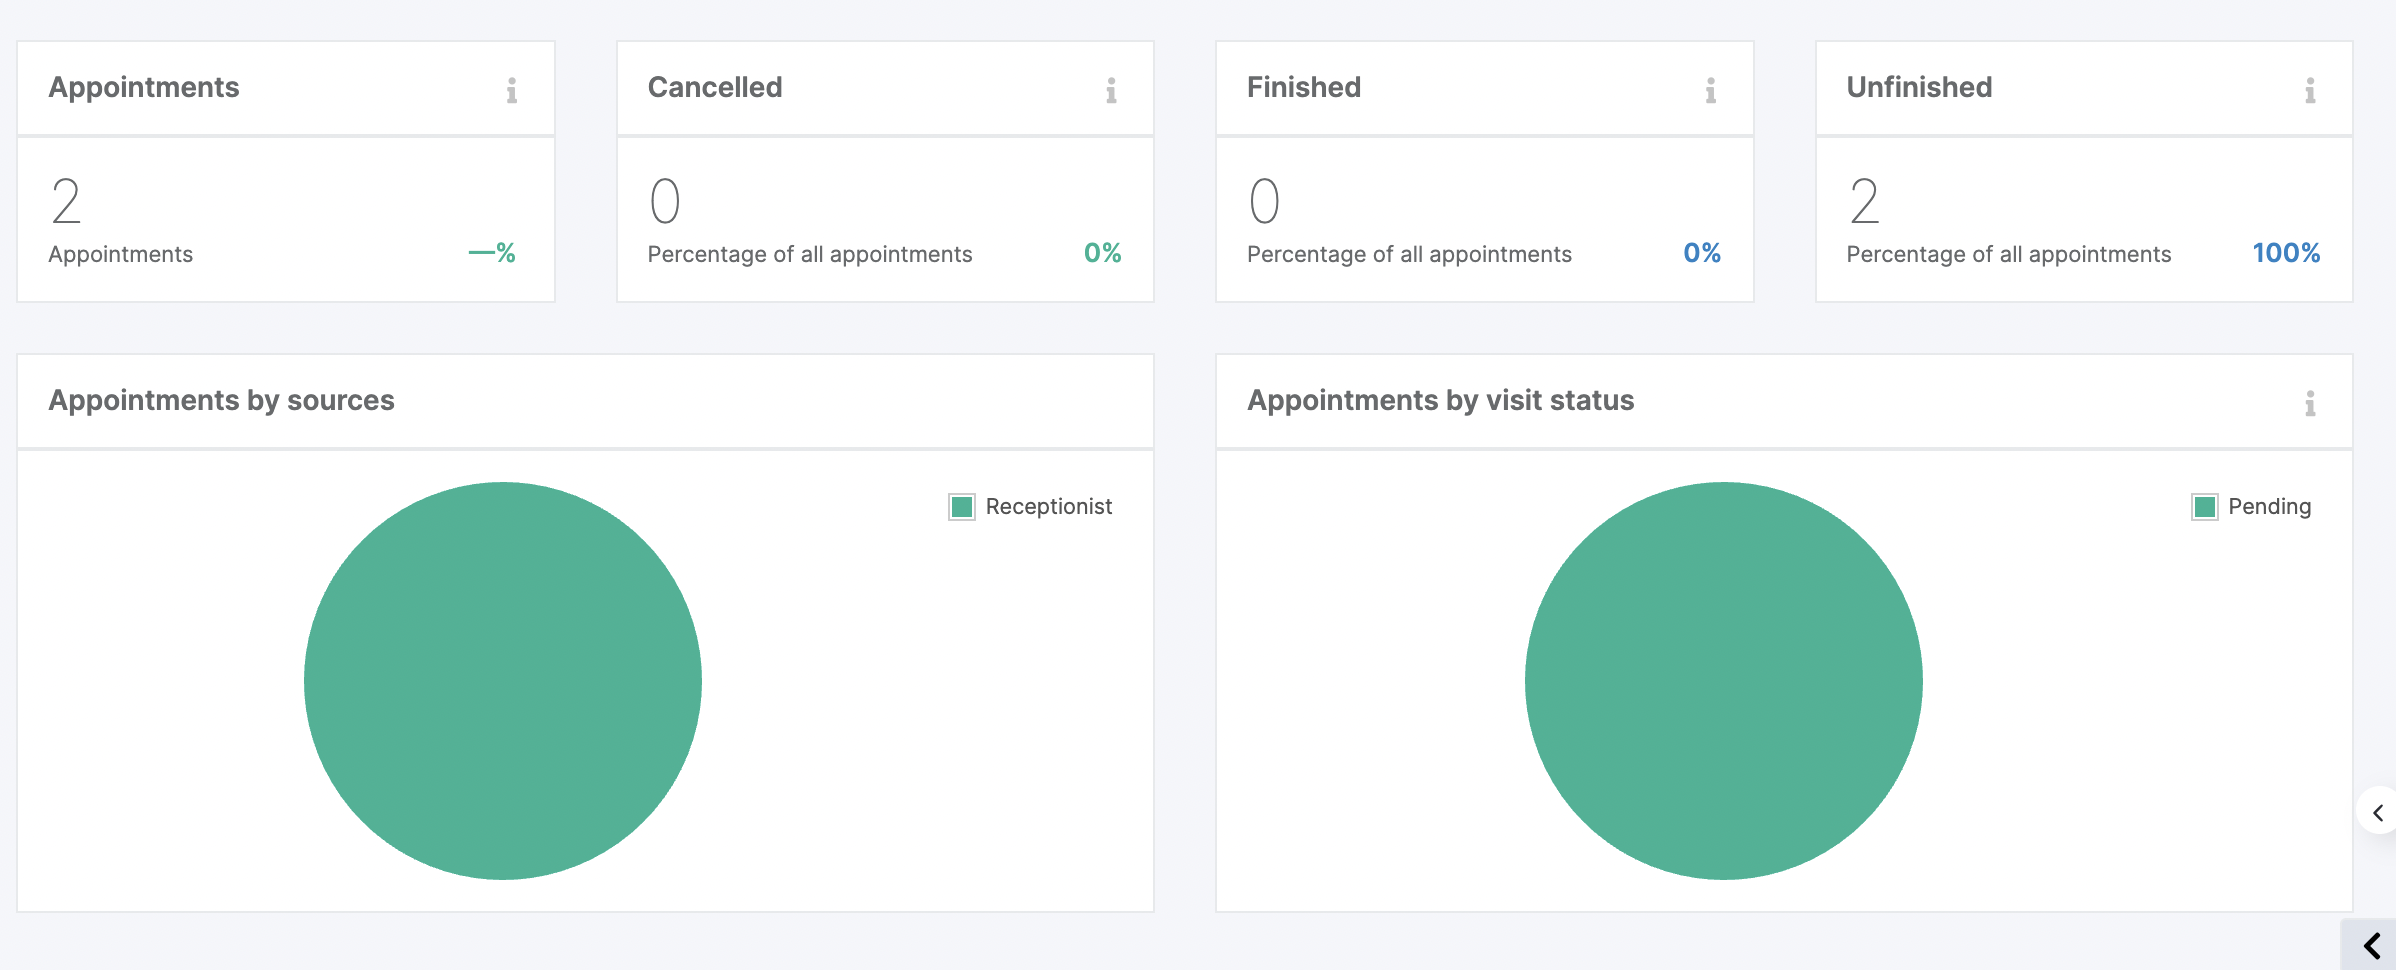Toggle the Receptionist series via its legend label
Viewport: 2396px width, 970px height.
(1048, 507)
